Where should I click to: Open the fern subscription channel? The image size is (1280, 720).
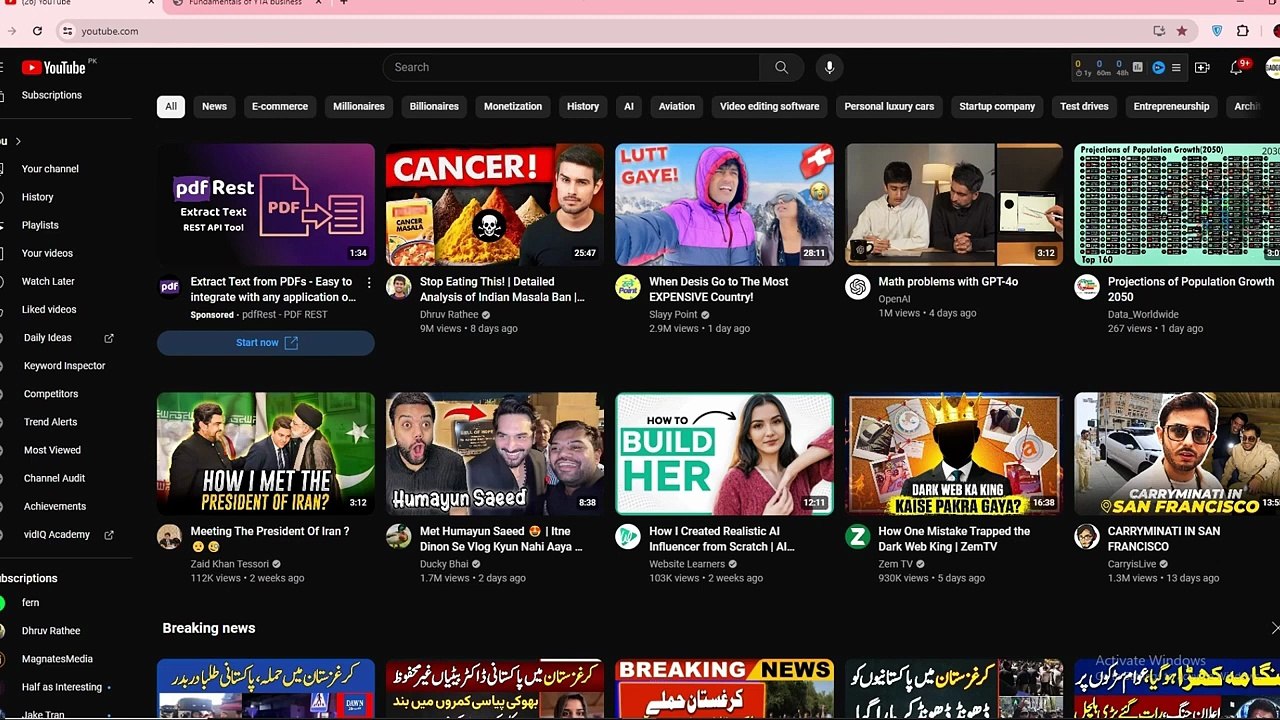point(30,603)
